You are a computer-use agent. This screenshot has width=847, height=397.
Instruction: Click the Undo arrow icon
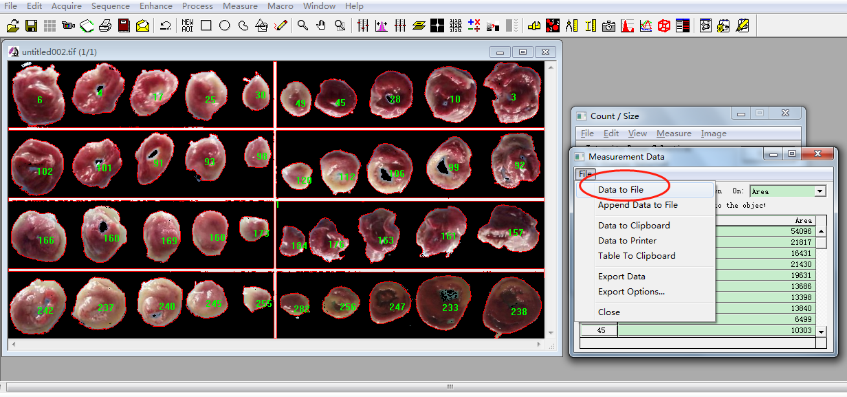(x=166, y=25)
